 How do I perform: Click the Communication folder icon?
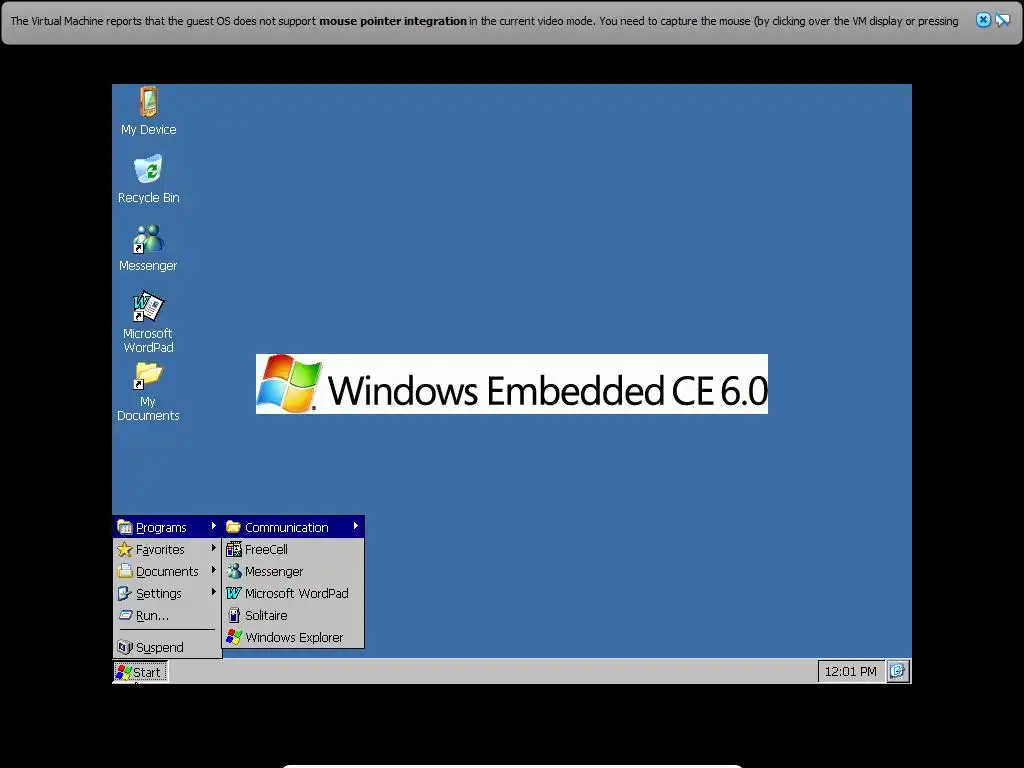[x=233, y=526]
